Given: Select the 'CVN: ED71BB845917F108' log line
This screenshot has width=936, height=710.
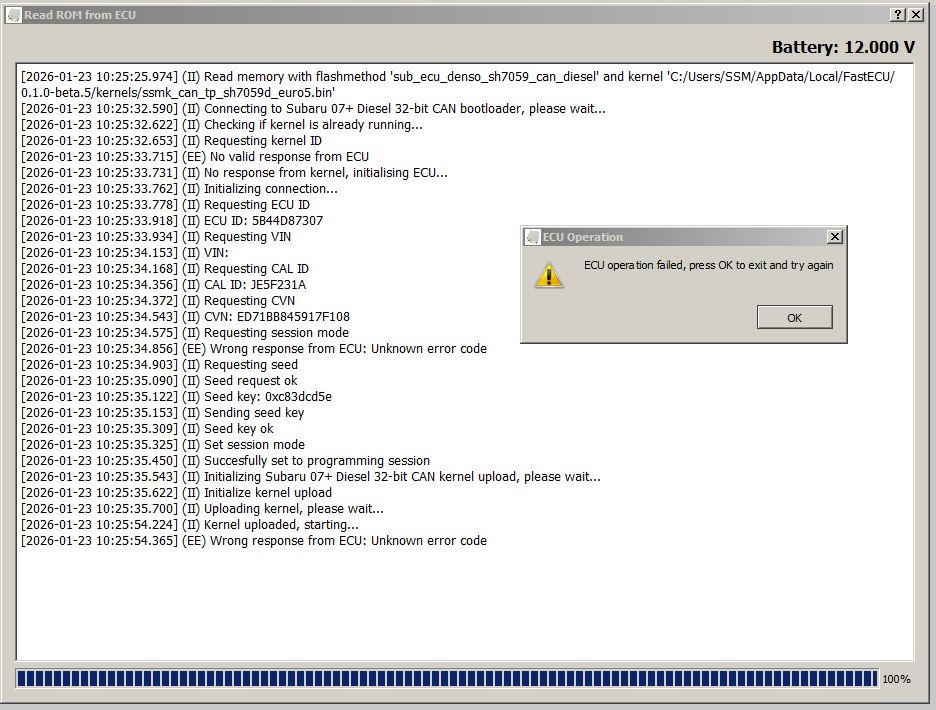Looking at the screenshot, I should [186, 316].
